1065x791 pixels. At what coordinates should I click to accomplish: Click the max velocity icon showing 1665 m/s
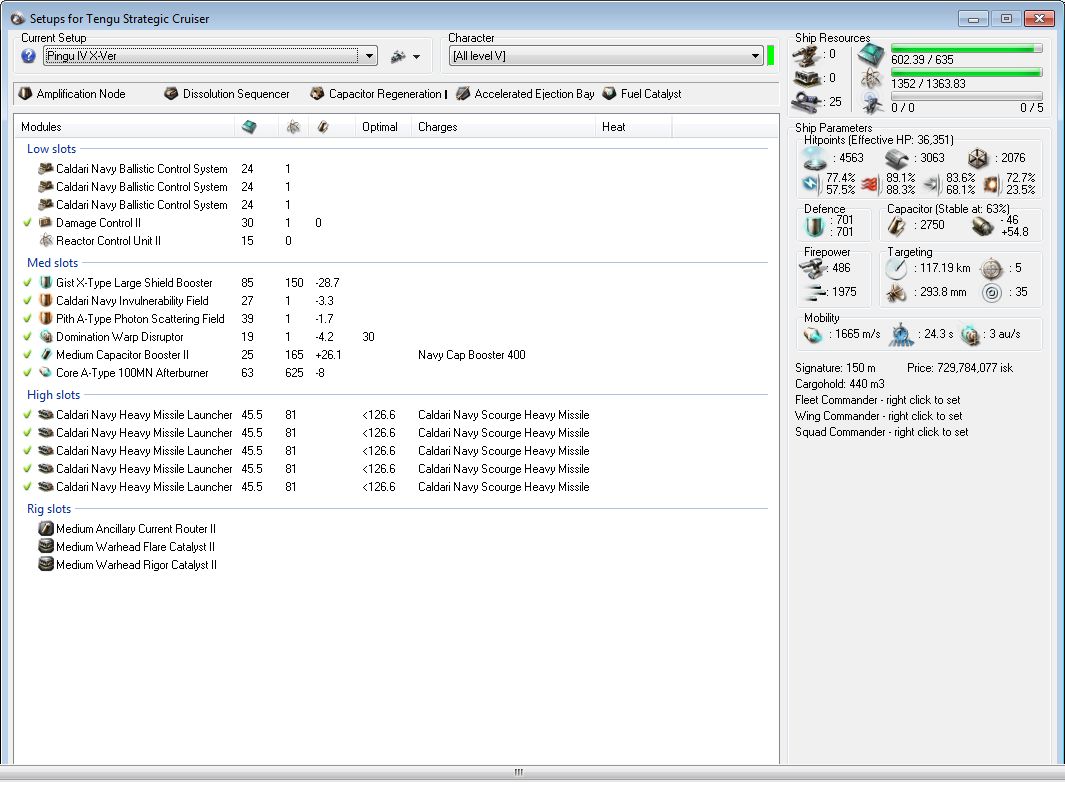pyautogui.click(x=813, y=335)
